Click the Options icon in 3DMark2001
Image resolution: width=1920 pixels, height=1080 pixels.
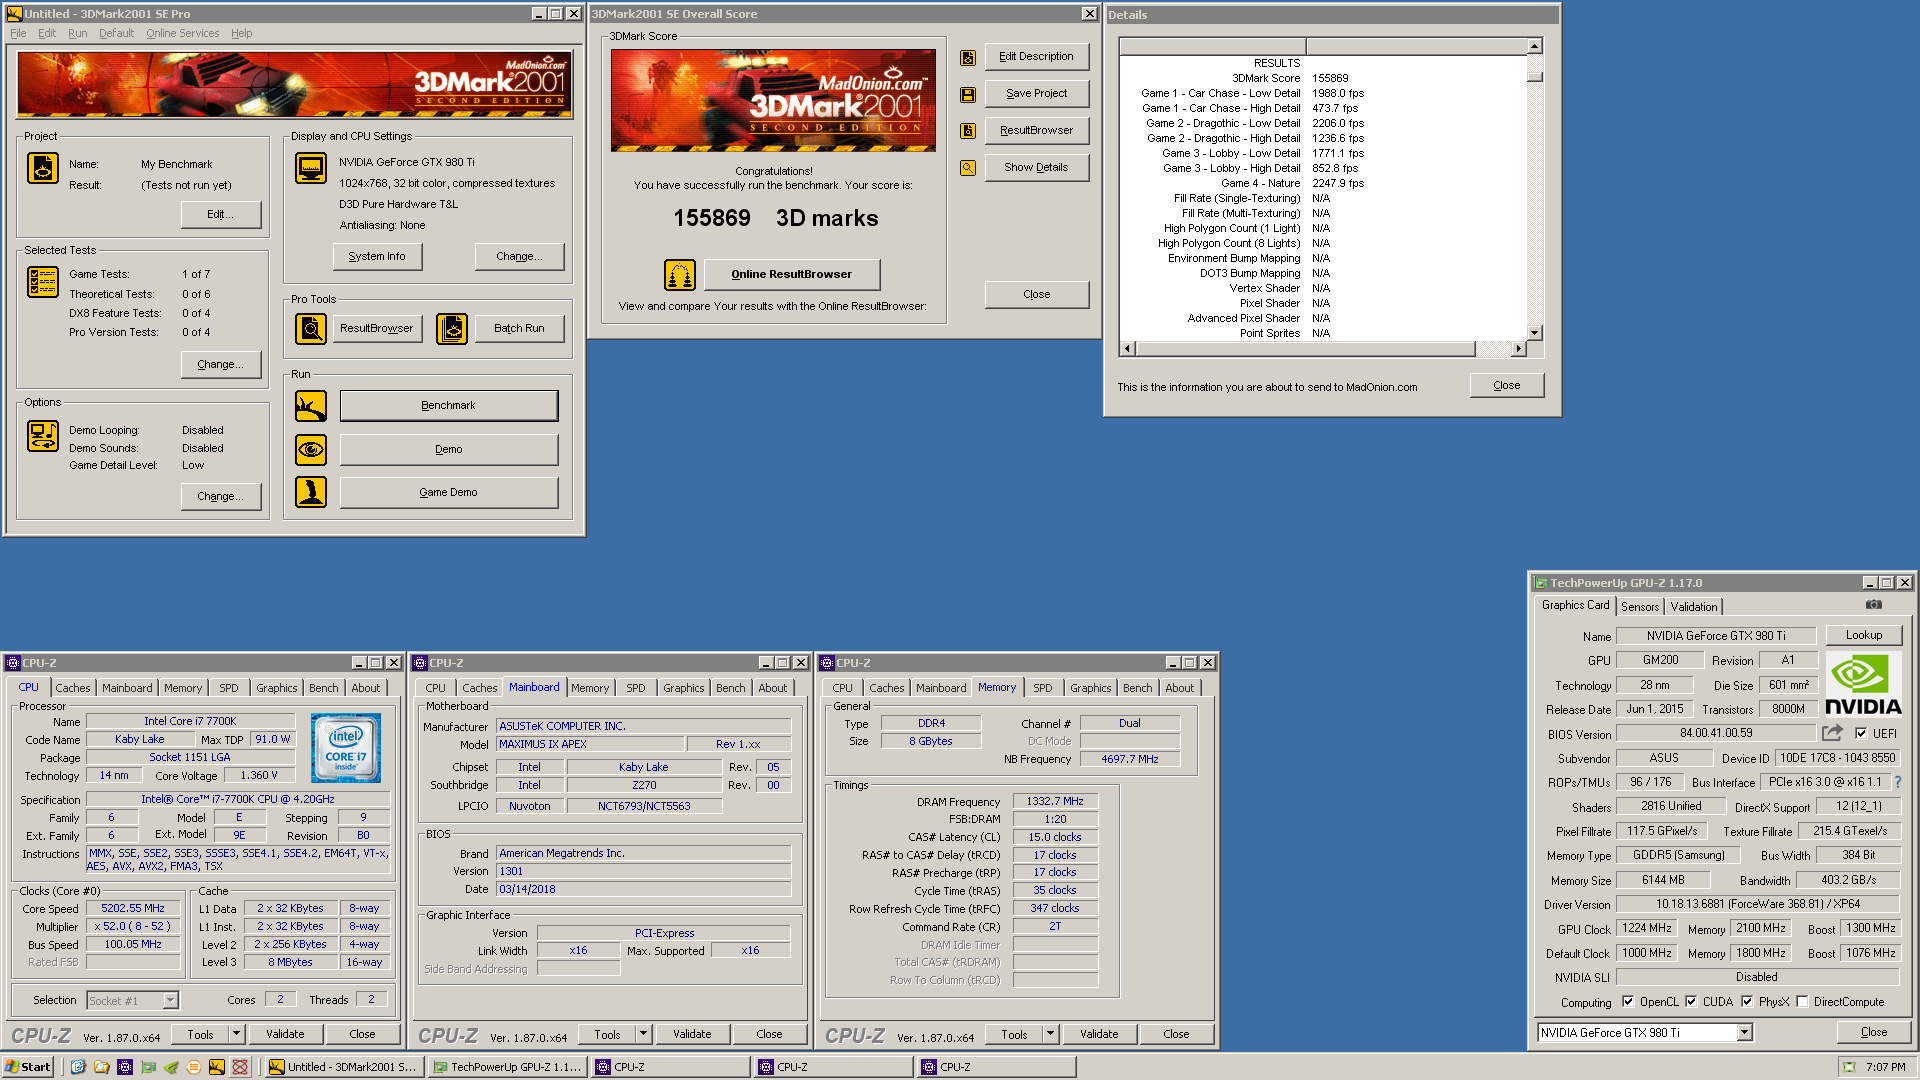click(43, 436)
